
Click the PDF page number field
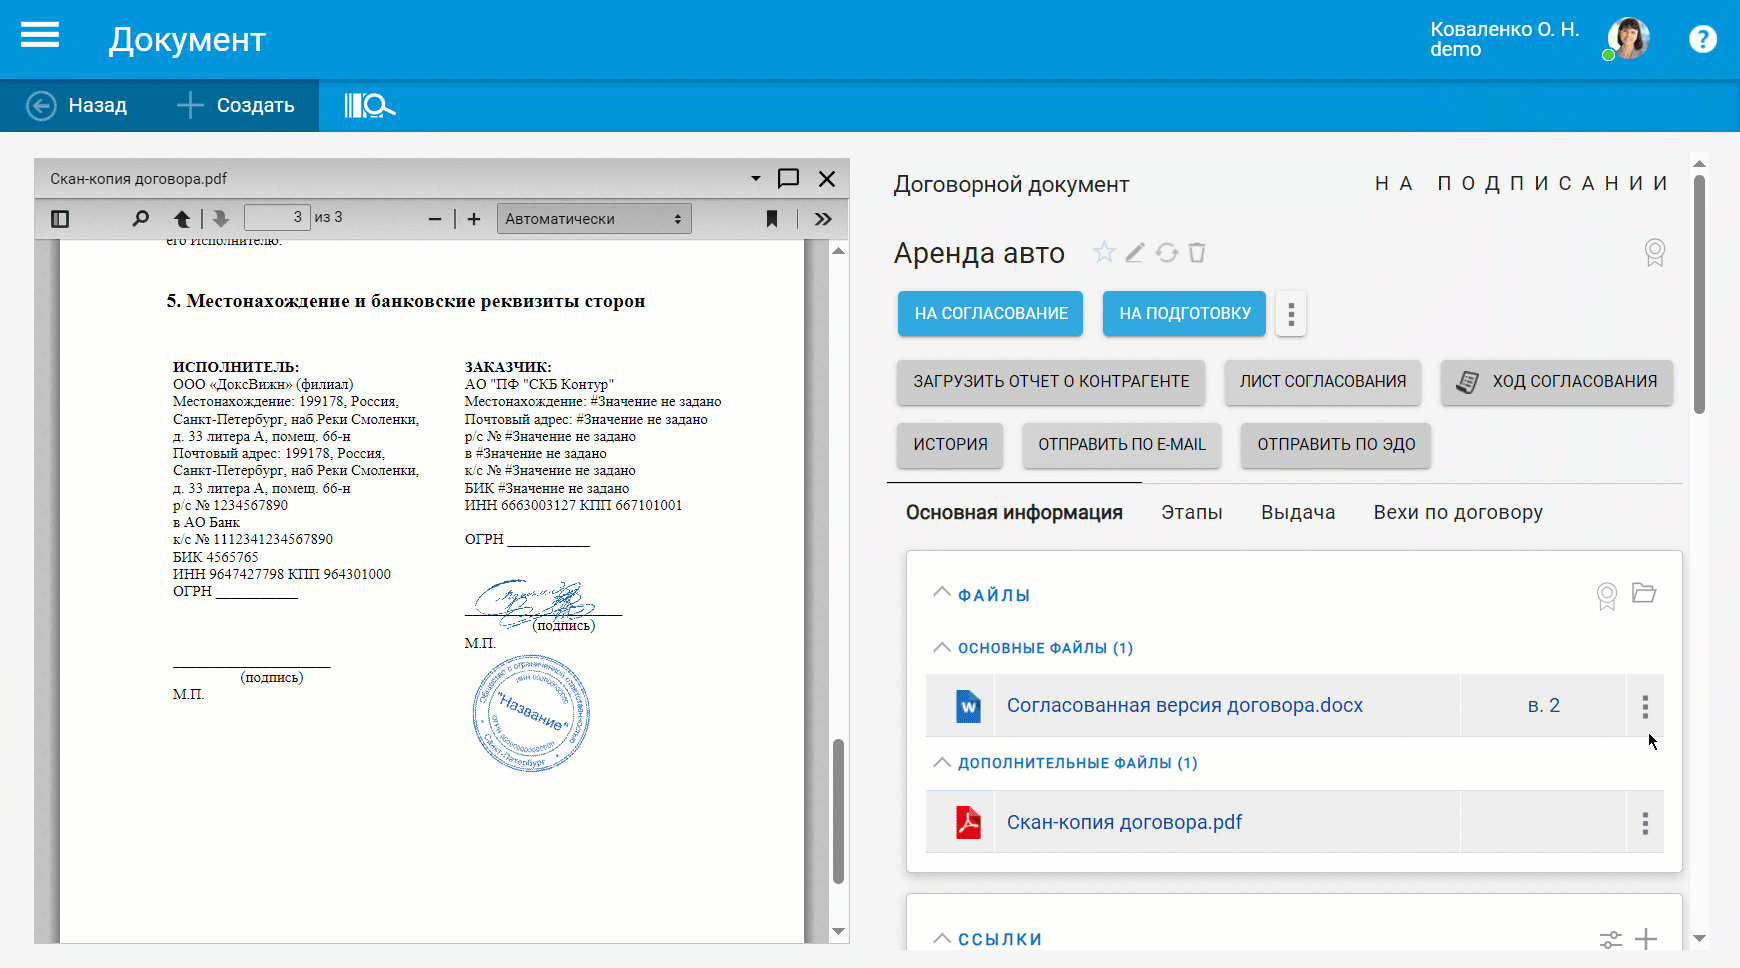click(x=277, y=218)
